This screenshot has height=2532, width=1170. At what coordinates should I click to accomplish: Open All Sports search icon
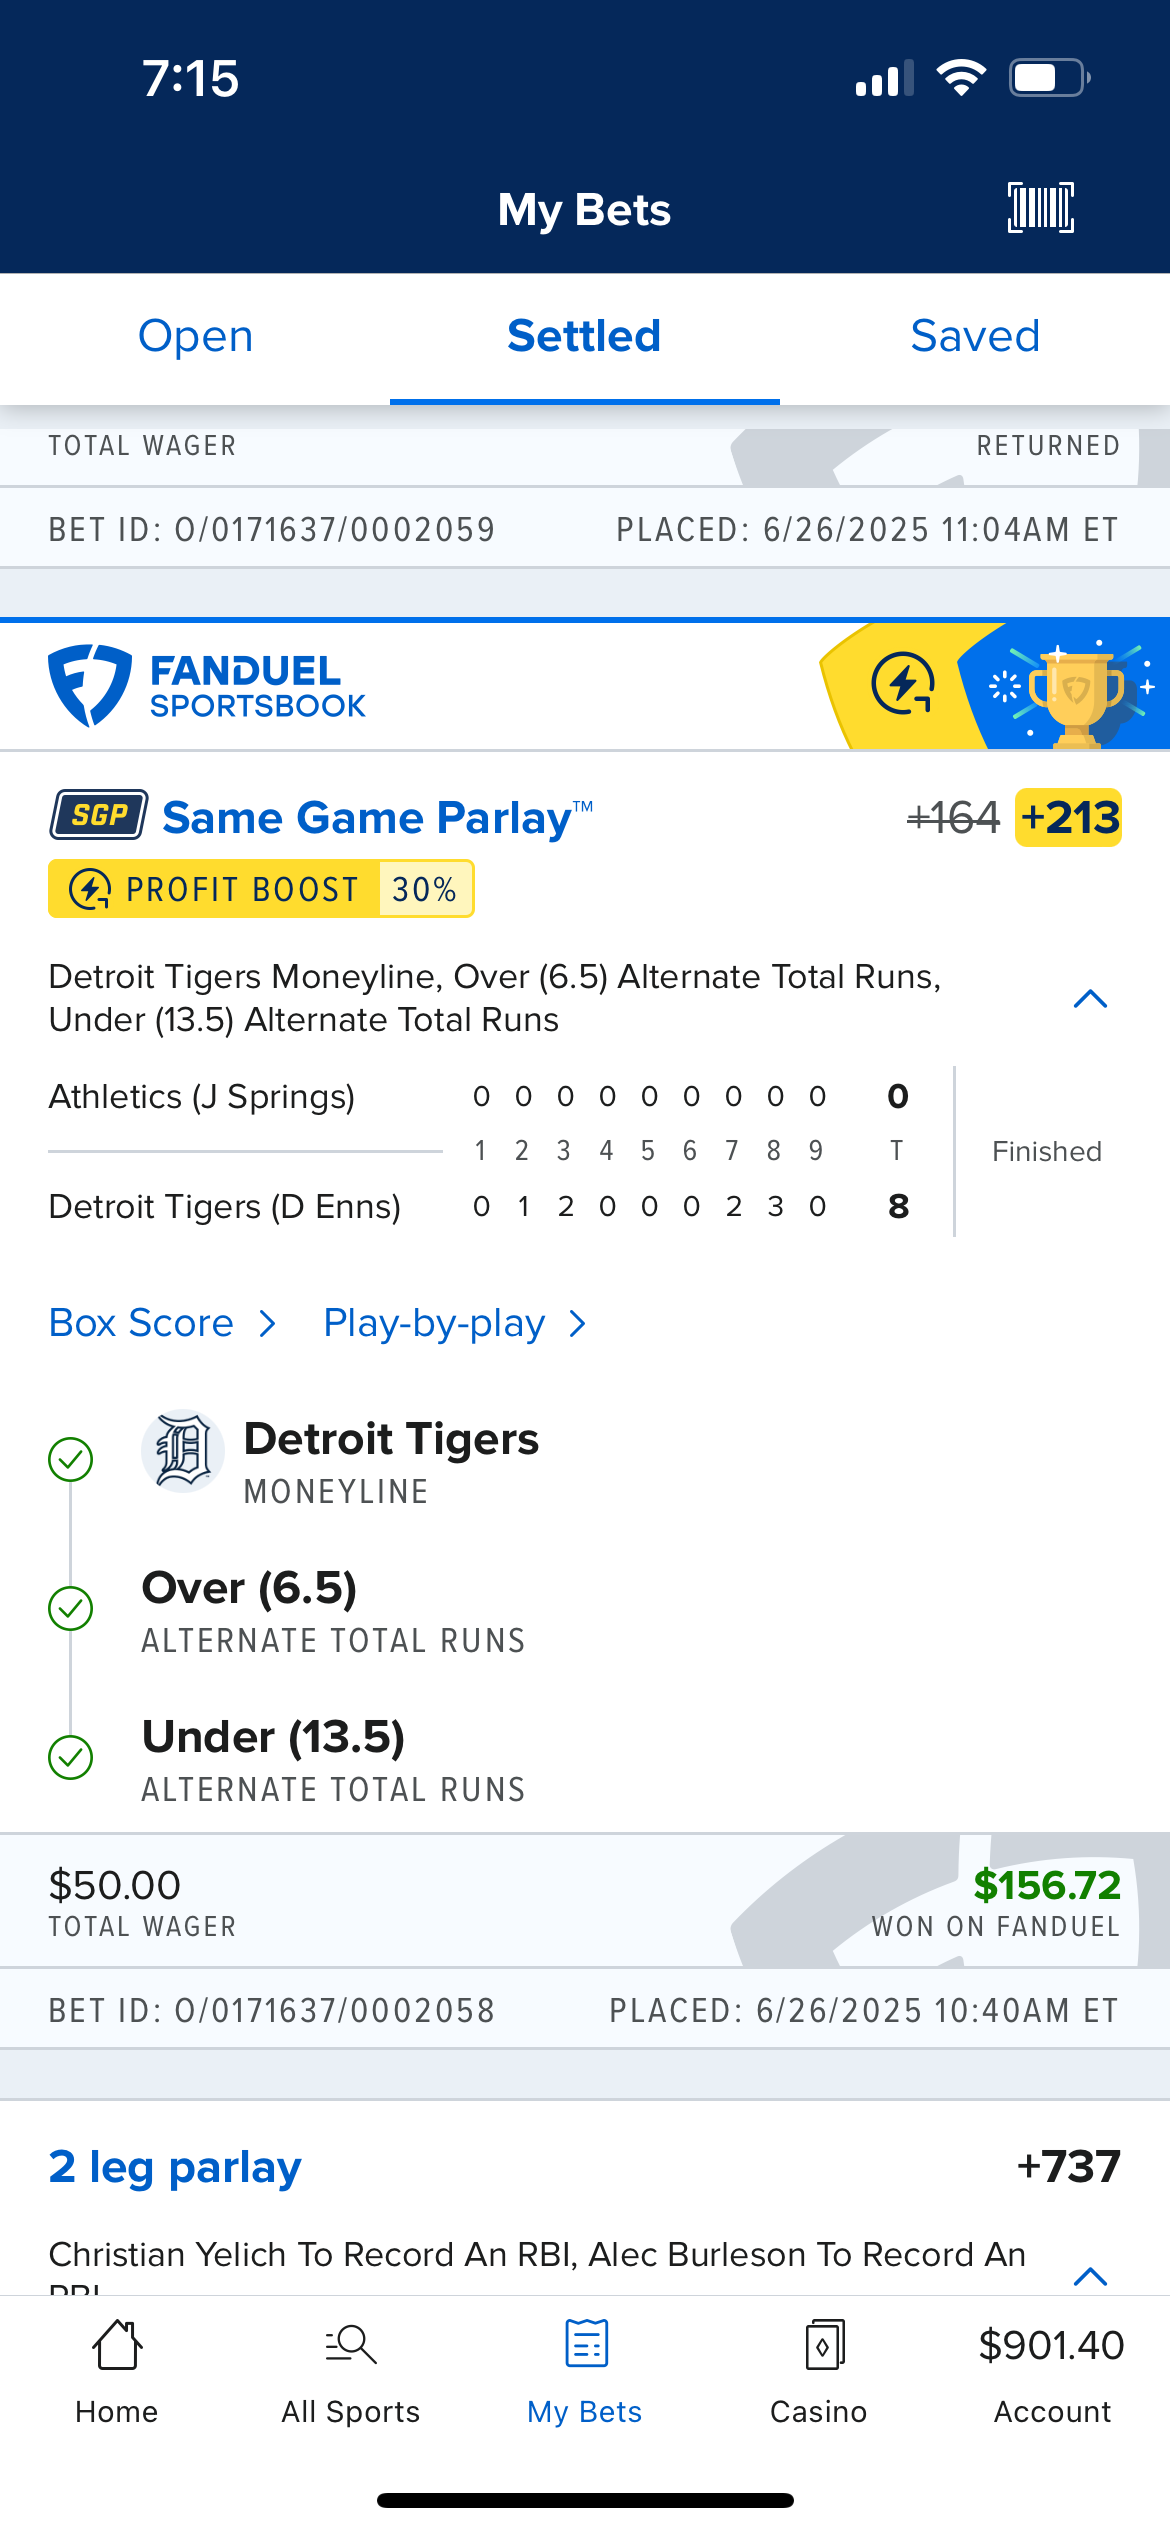[x=351, y=2344]
